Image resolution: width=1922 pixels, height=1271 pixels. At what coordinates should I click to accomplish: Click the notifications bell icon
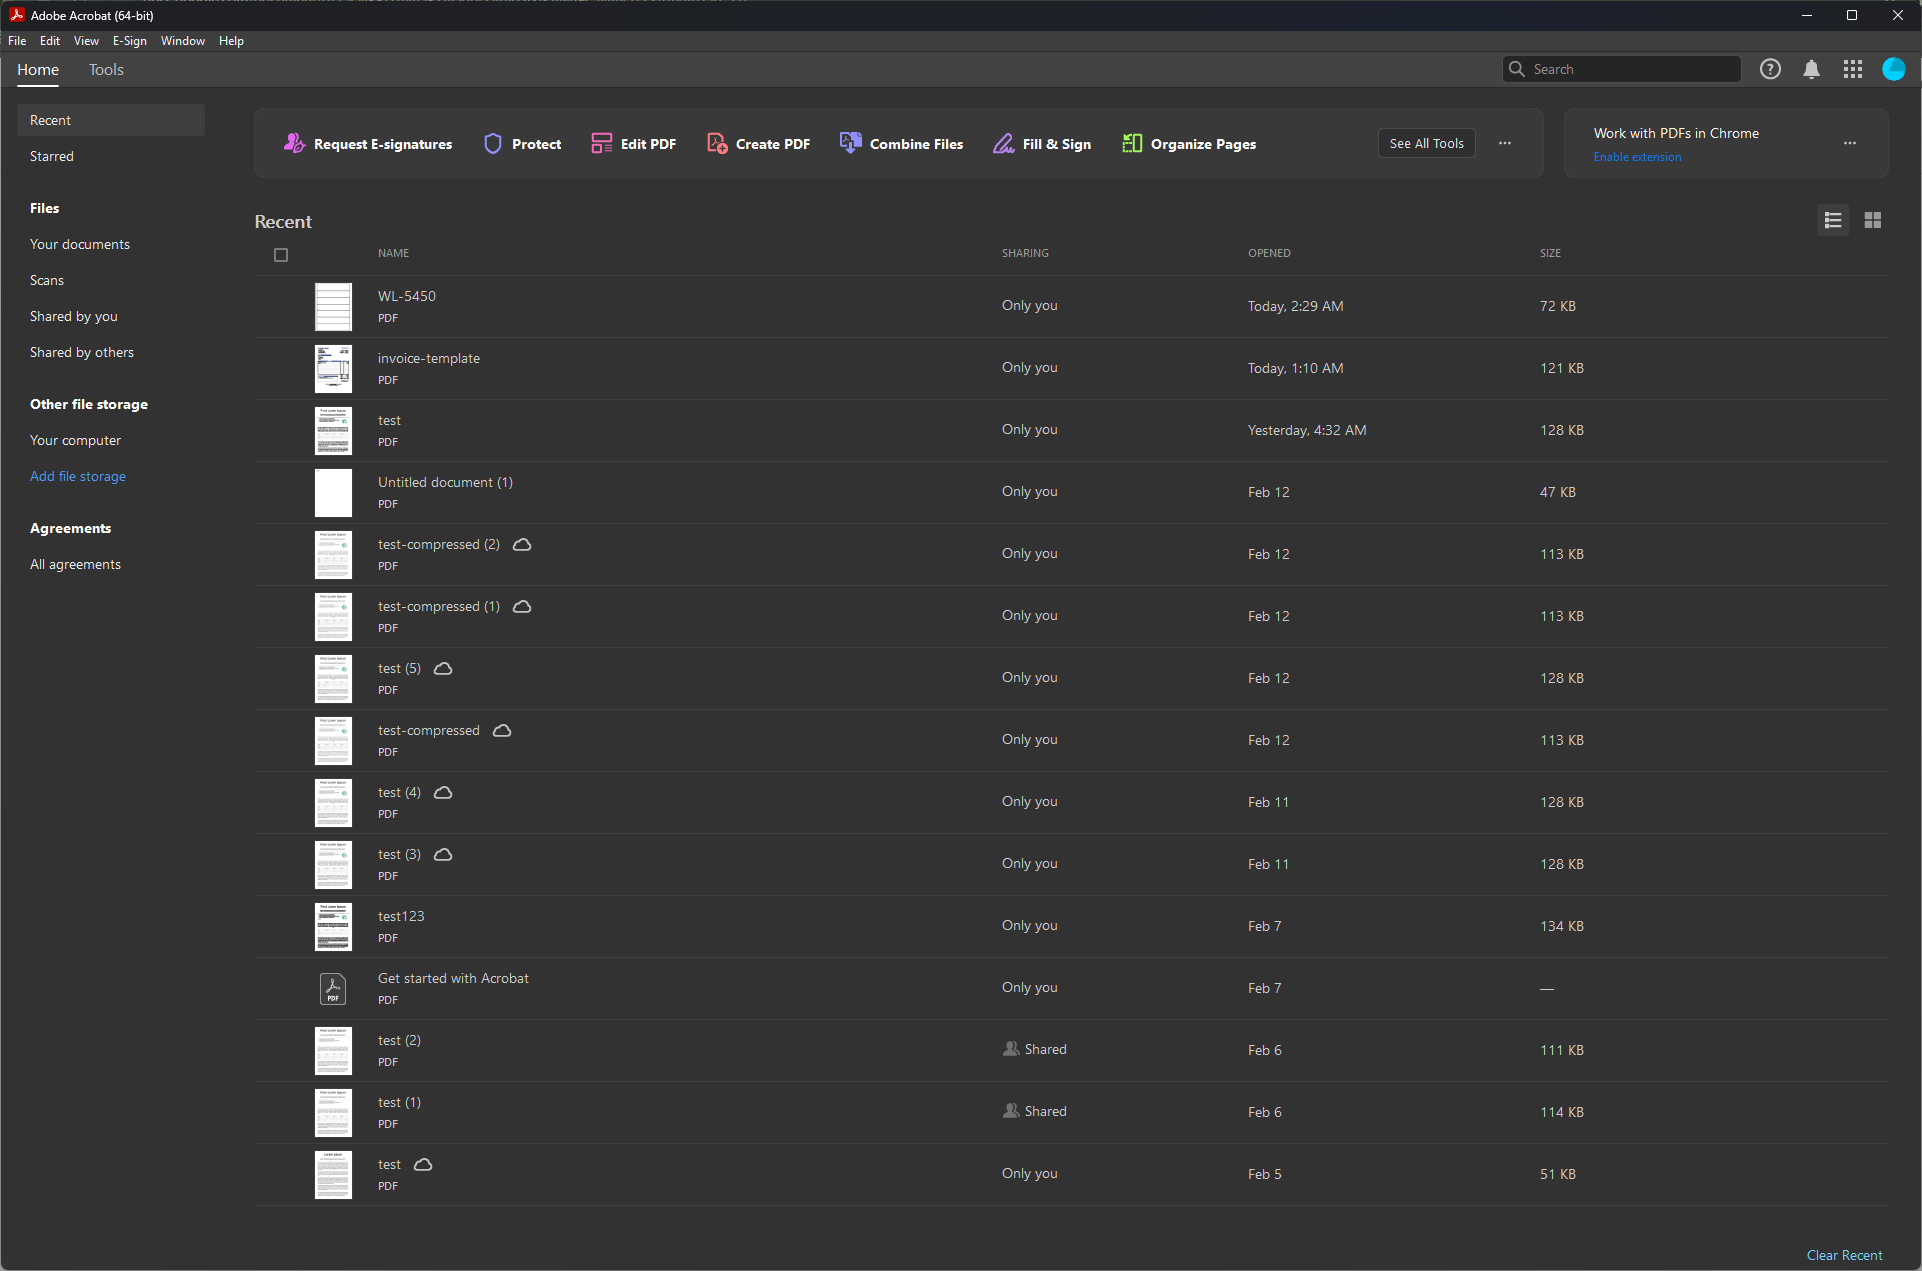pyautogui.click(x=1811, y=69)
